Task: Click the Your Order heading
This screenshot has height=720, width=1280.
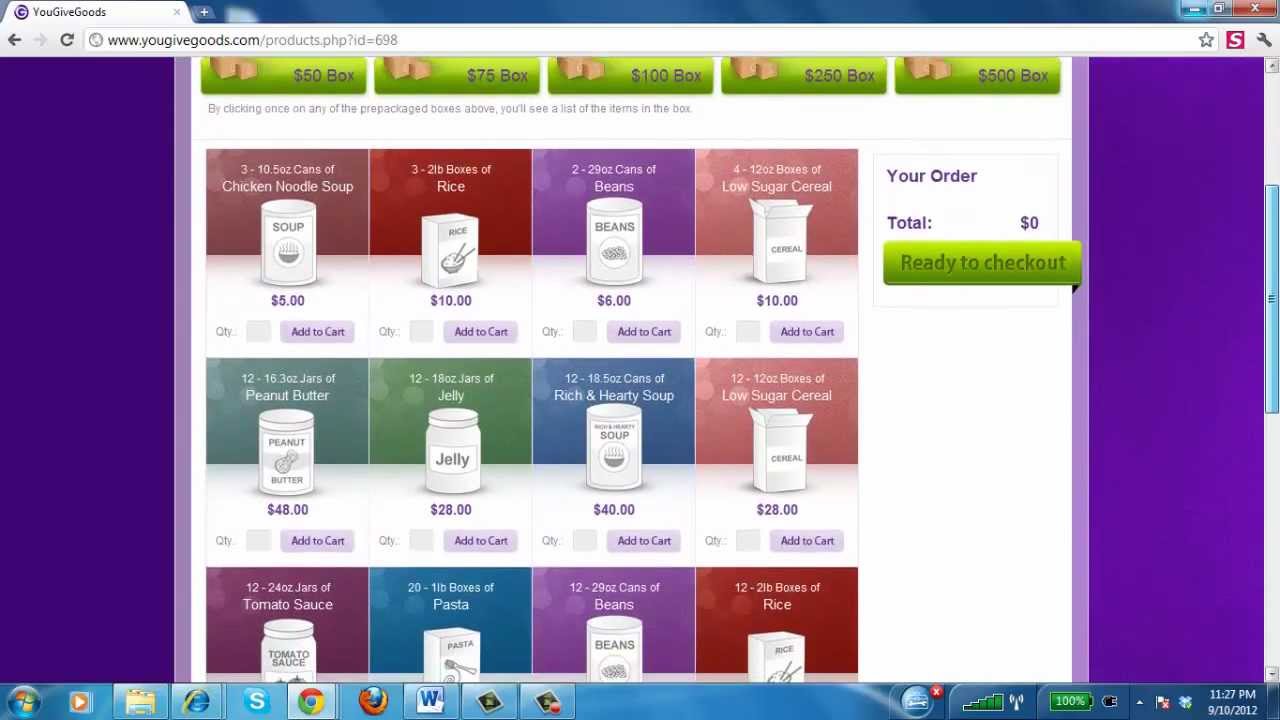Action: coord(931,176)
